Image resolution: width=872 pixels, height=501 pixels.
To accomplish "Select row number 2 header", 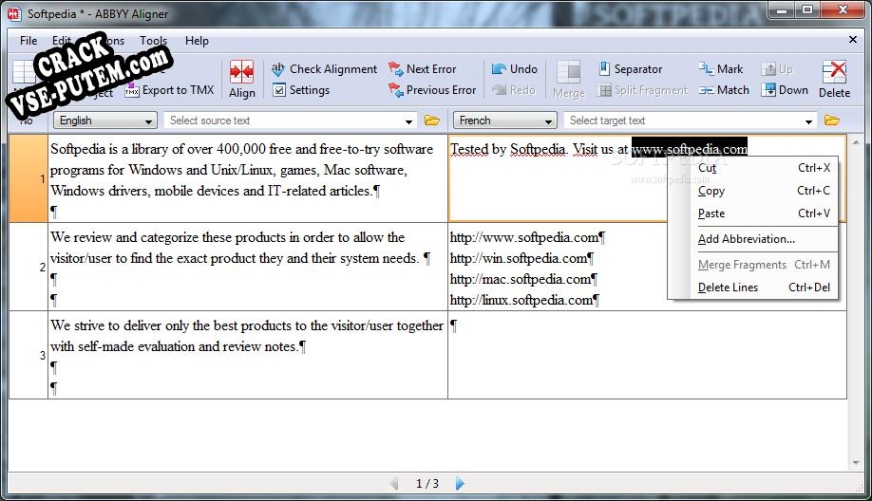I will (28, 267).
